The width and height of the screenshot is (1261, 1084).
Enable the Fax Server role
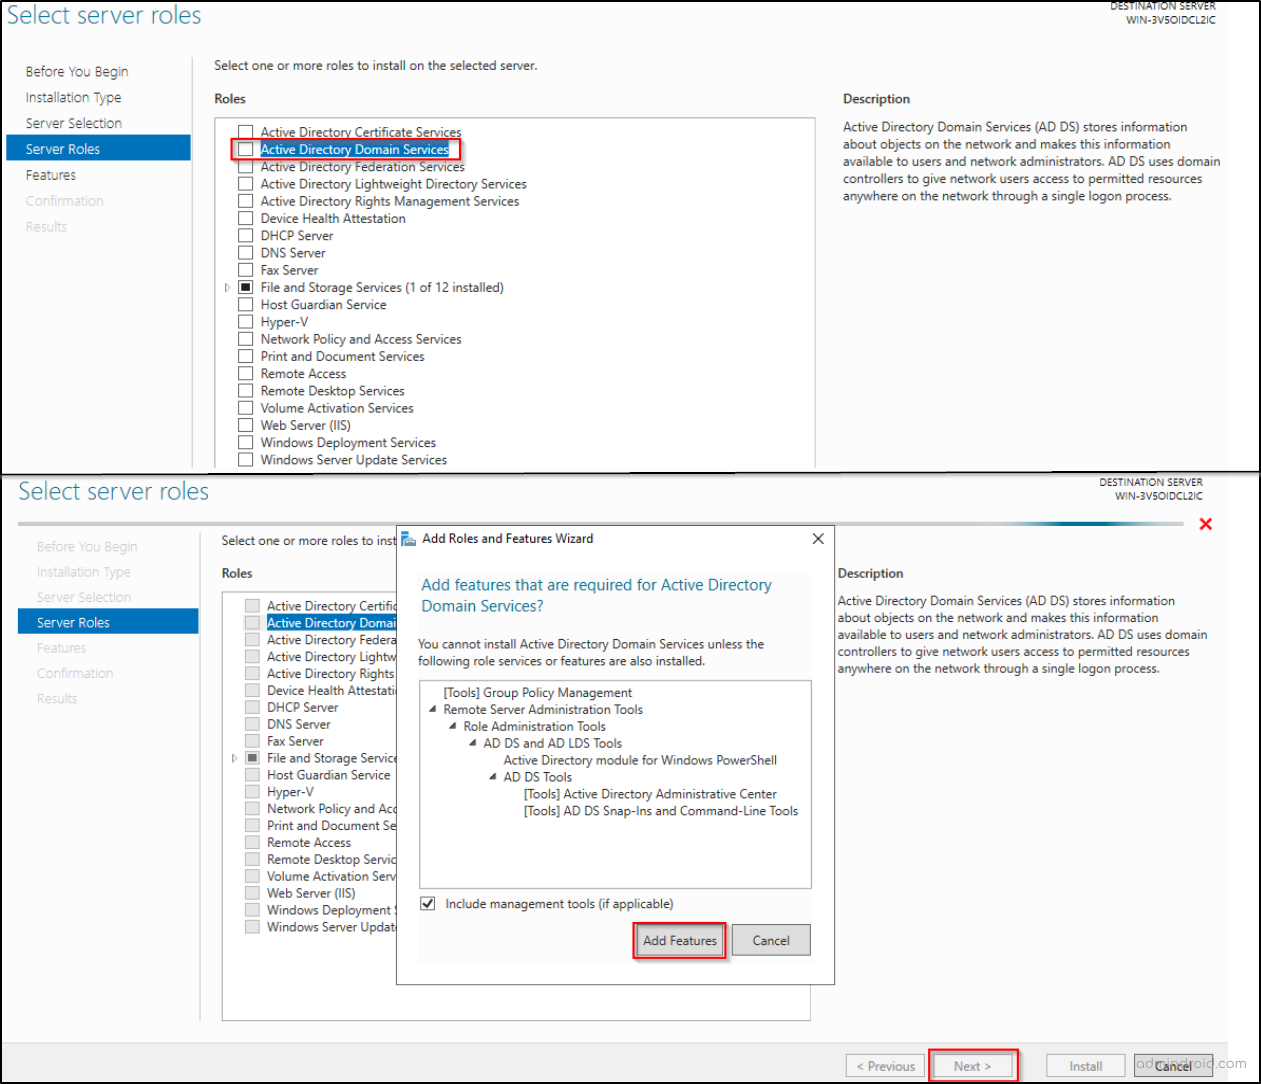(x=245, y=269)
